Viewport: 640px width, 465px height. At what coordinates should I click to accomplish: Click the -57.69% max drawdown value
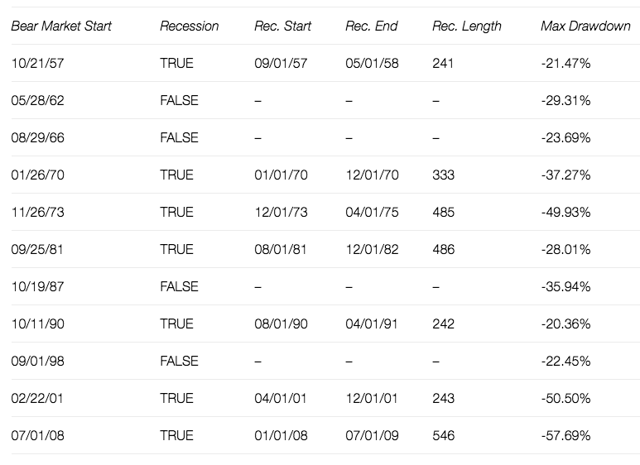click(566, 436)
